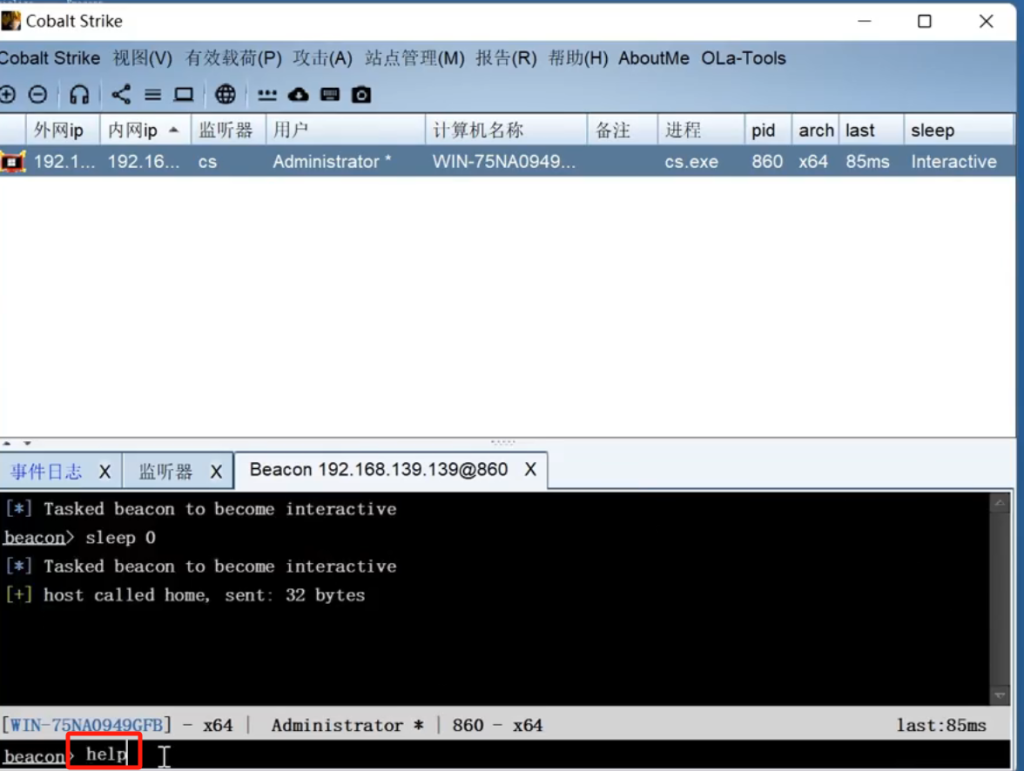
Task: Open the 有效载荷(P) menu
Action: [x=233, y=58]
